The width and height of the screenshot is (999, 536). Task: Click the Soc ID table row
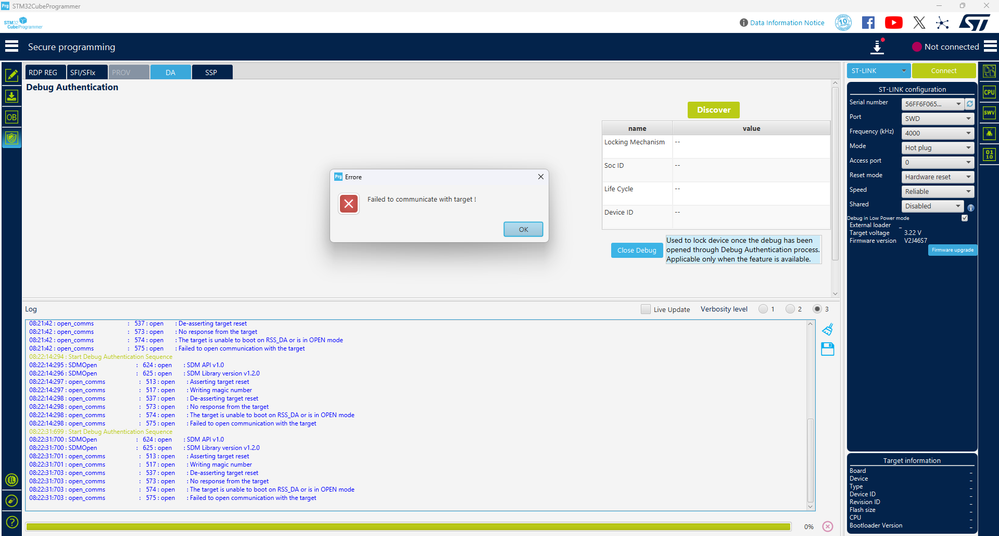click(716, 170)
